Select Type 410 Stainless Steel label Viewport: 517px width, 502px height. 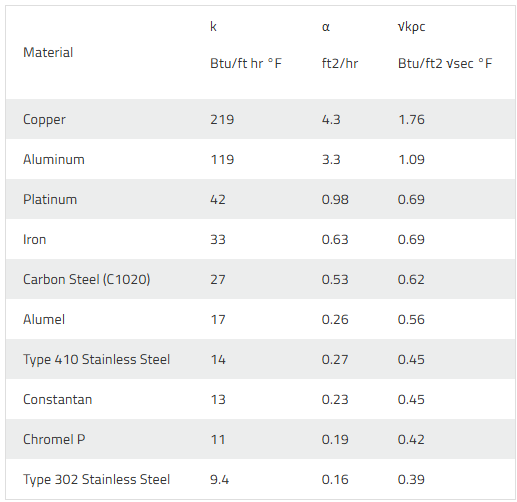(96, 360)
